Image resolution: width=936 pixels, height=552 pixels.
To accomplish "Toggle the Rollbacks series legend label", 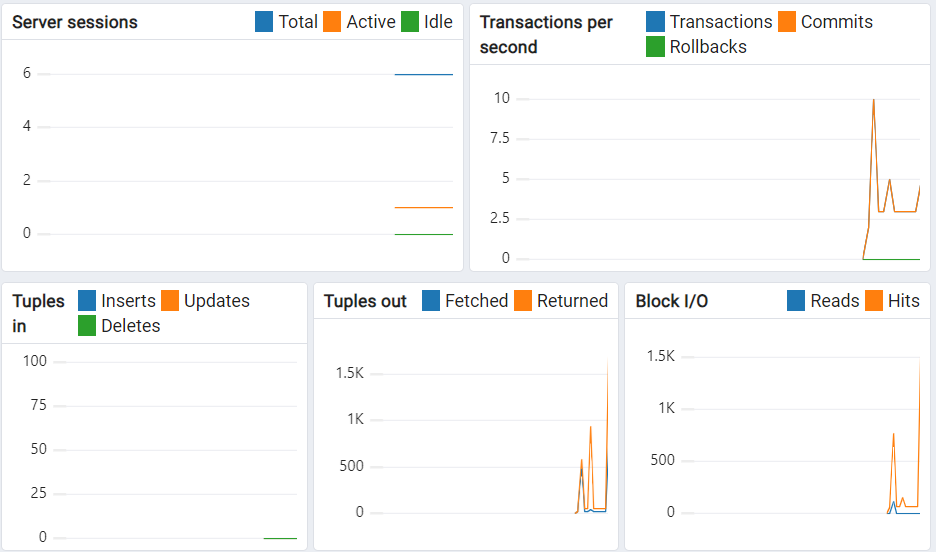I will point(707,47).
